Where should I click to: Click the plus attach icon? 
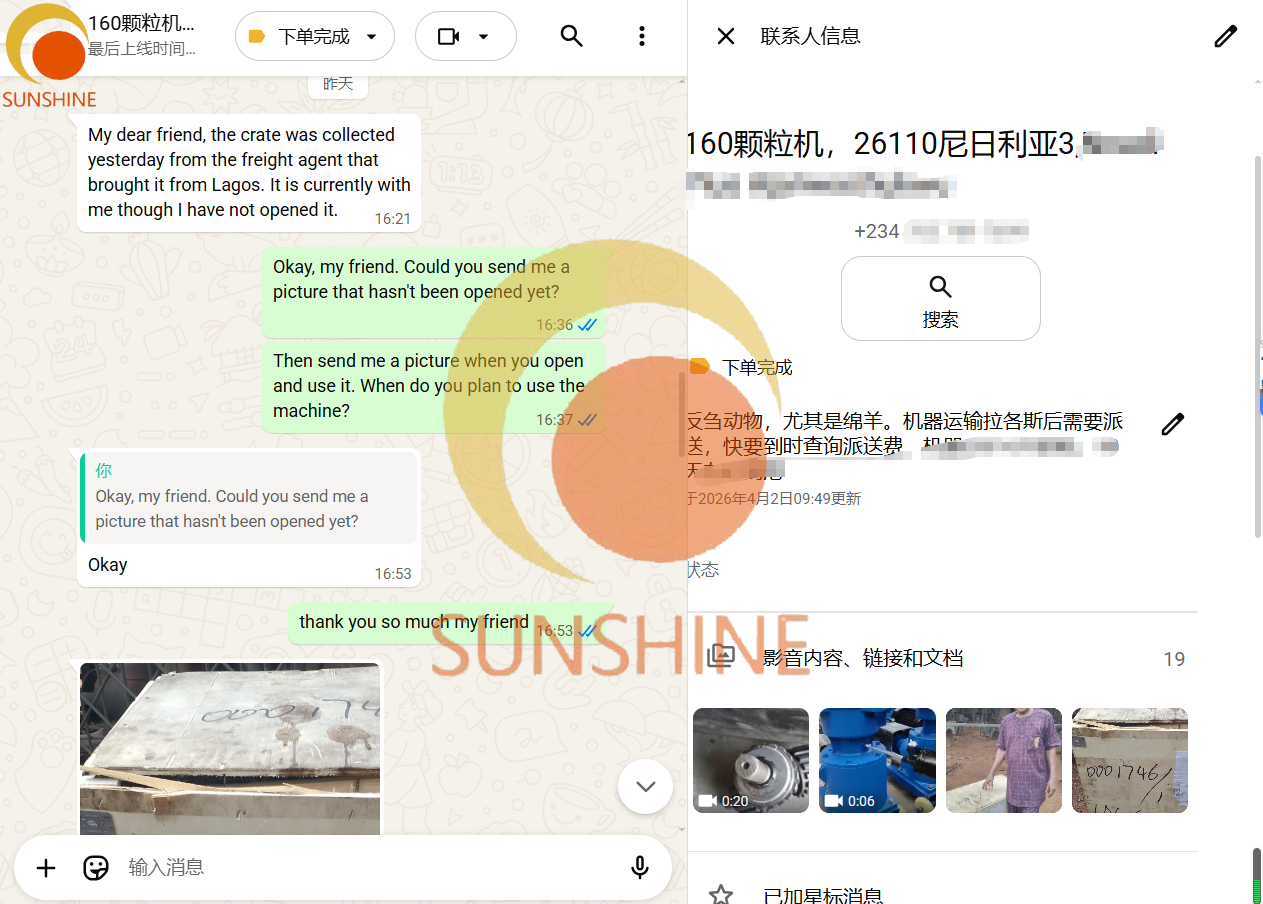[46, 867]
